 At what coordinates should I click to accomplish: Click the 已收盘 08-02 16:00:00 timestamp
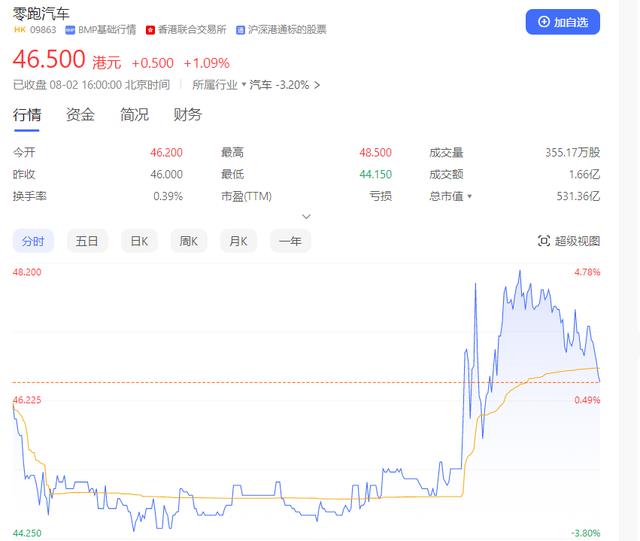(x=91, y=85)
